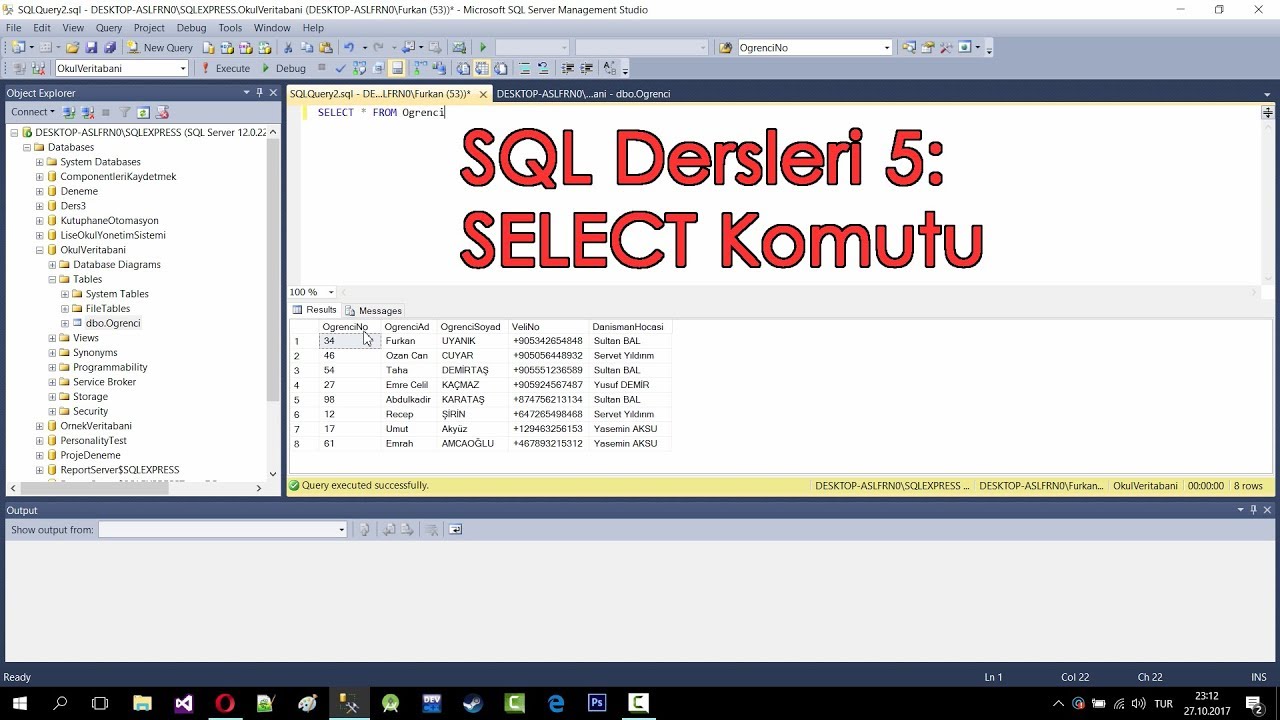Click the Refresh icon in Object Explorer
The height and width of the screenshot is (720, 1280).
143,112
